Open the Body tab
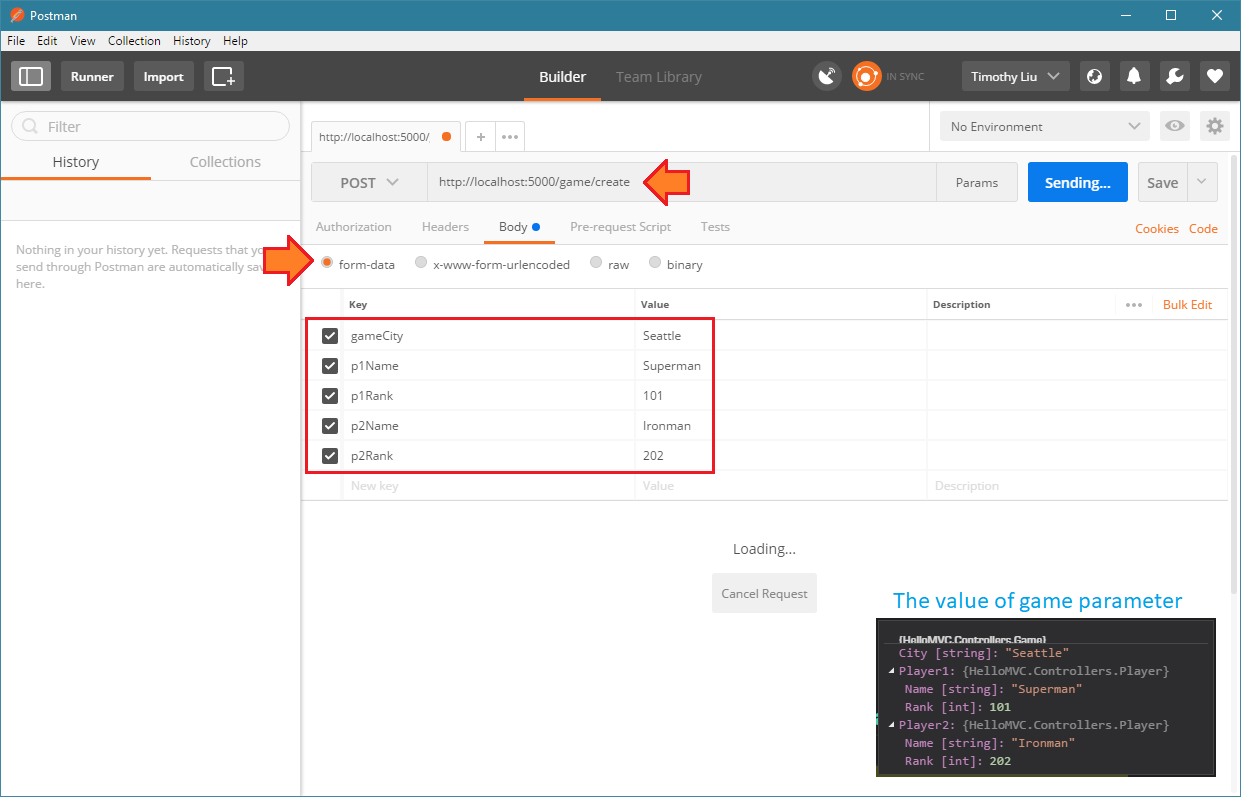Image resolution: width=1241 pixels, height=797 pixels. [519, 227]
